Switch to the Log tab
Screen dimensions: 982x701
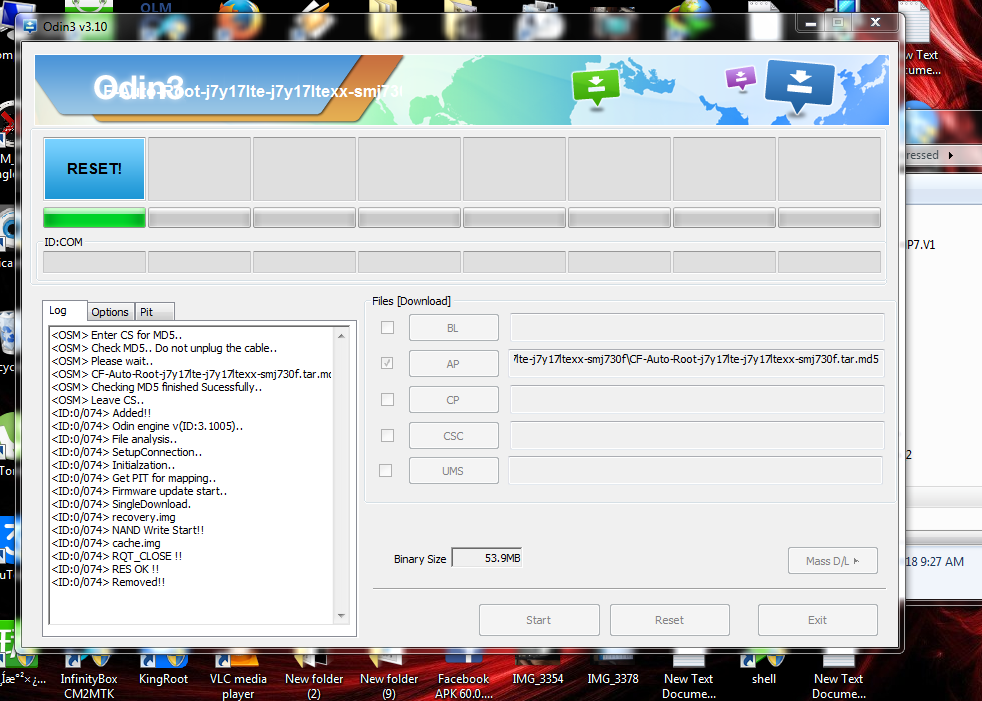coord(65,311)
